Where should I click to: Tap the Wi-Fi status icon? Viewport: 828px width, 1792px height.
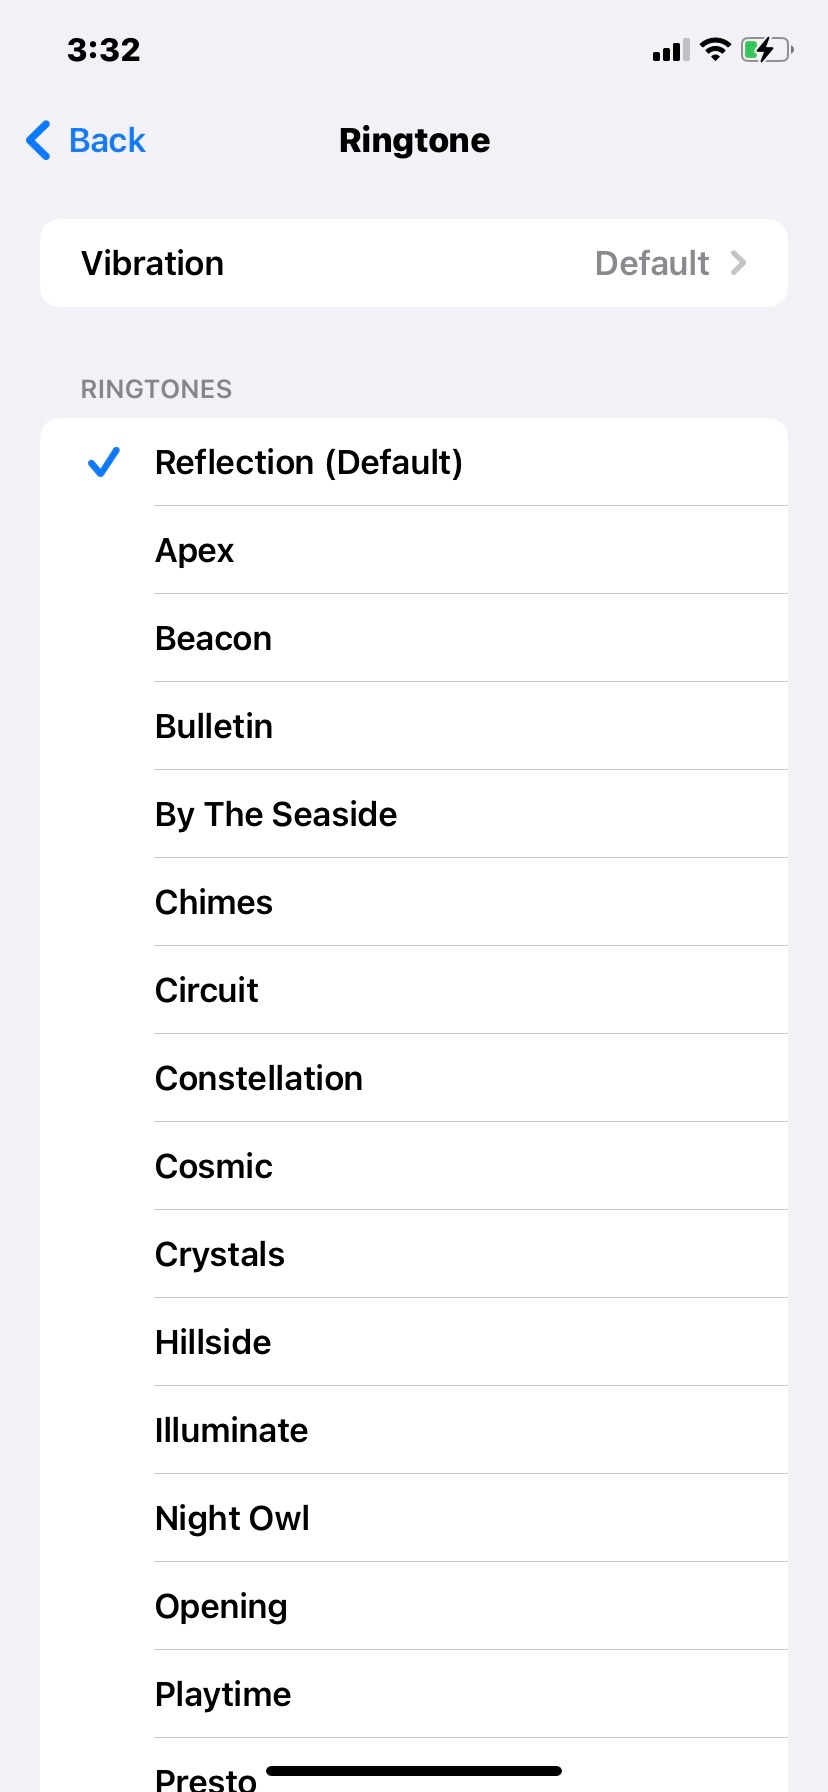pos(715,49)
